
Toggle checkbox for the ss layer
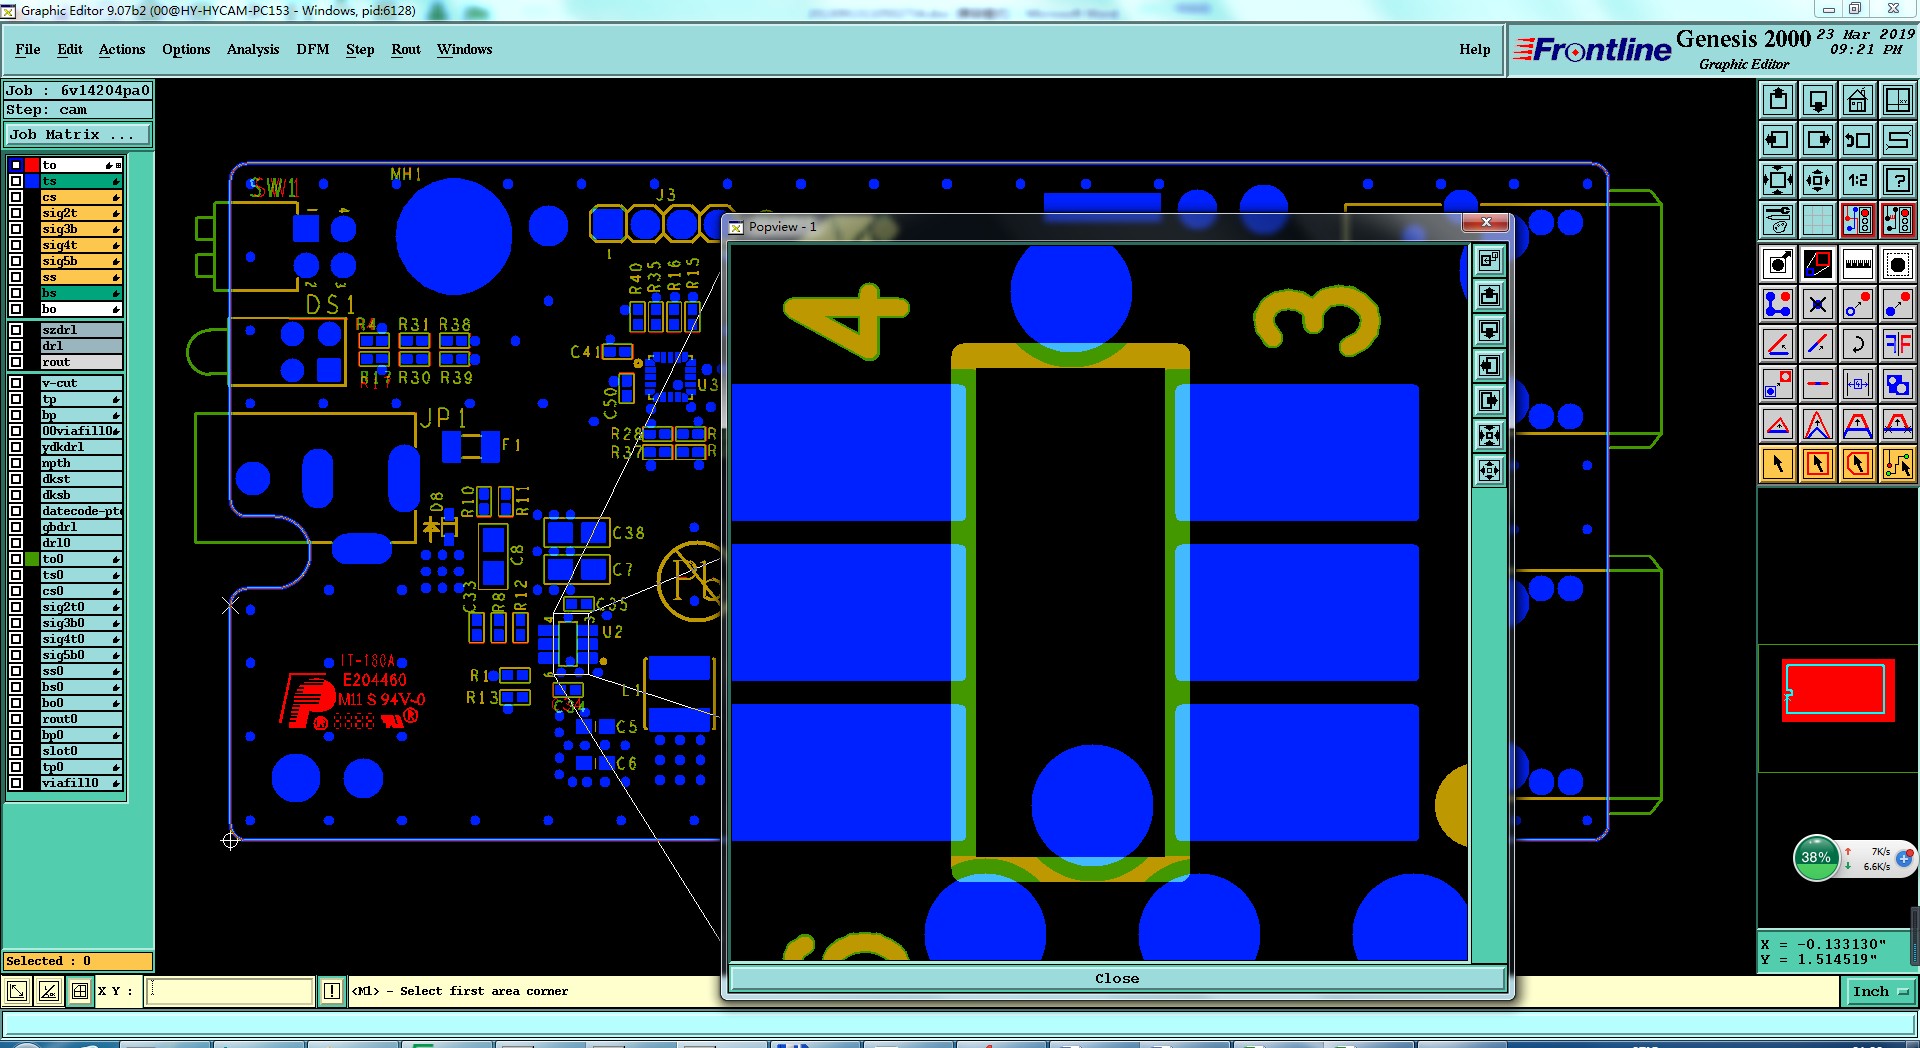(16, 277)
